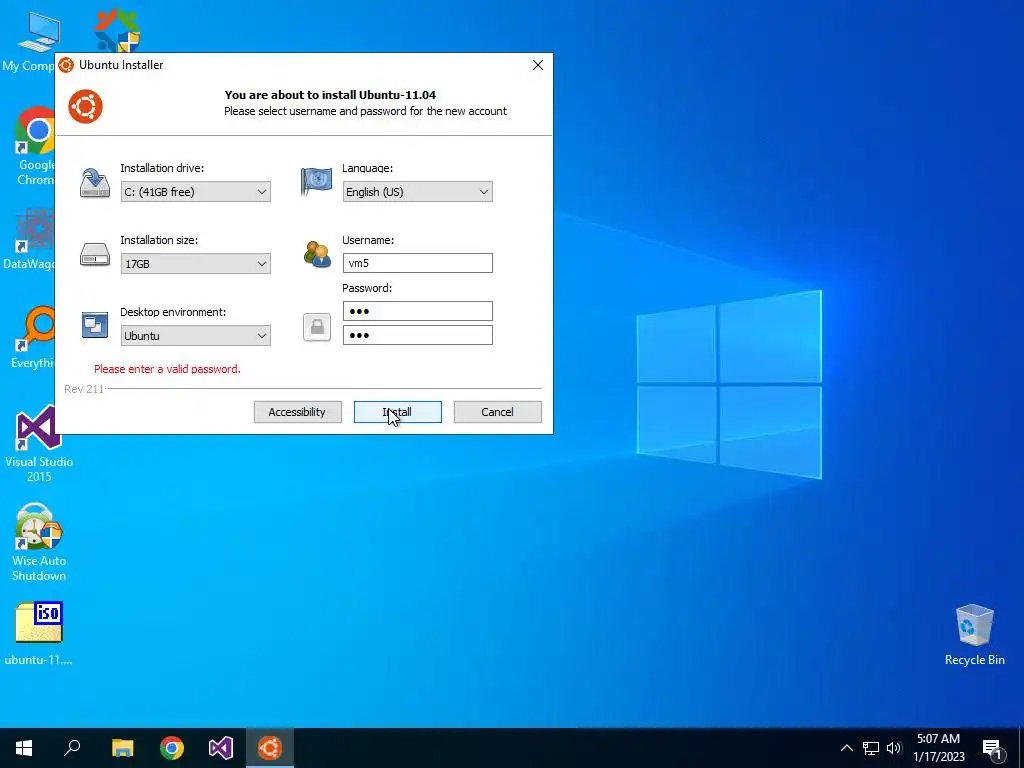Select the Everything search desktop icon
Viewport: 1024px width, 768px height.
33,338
